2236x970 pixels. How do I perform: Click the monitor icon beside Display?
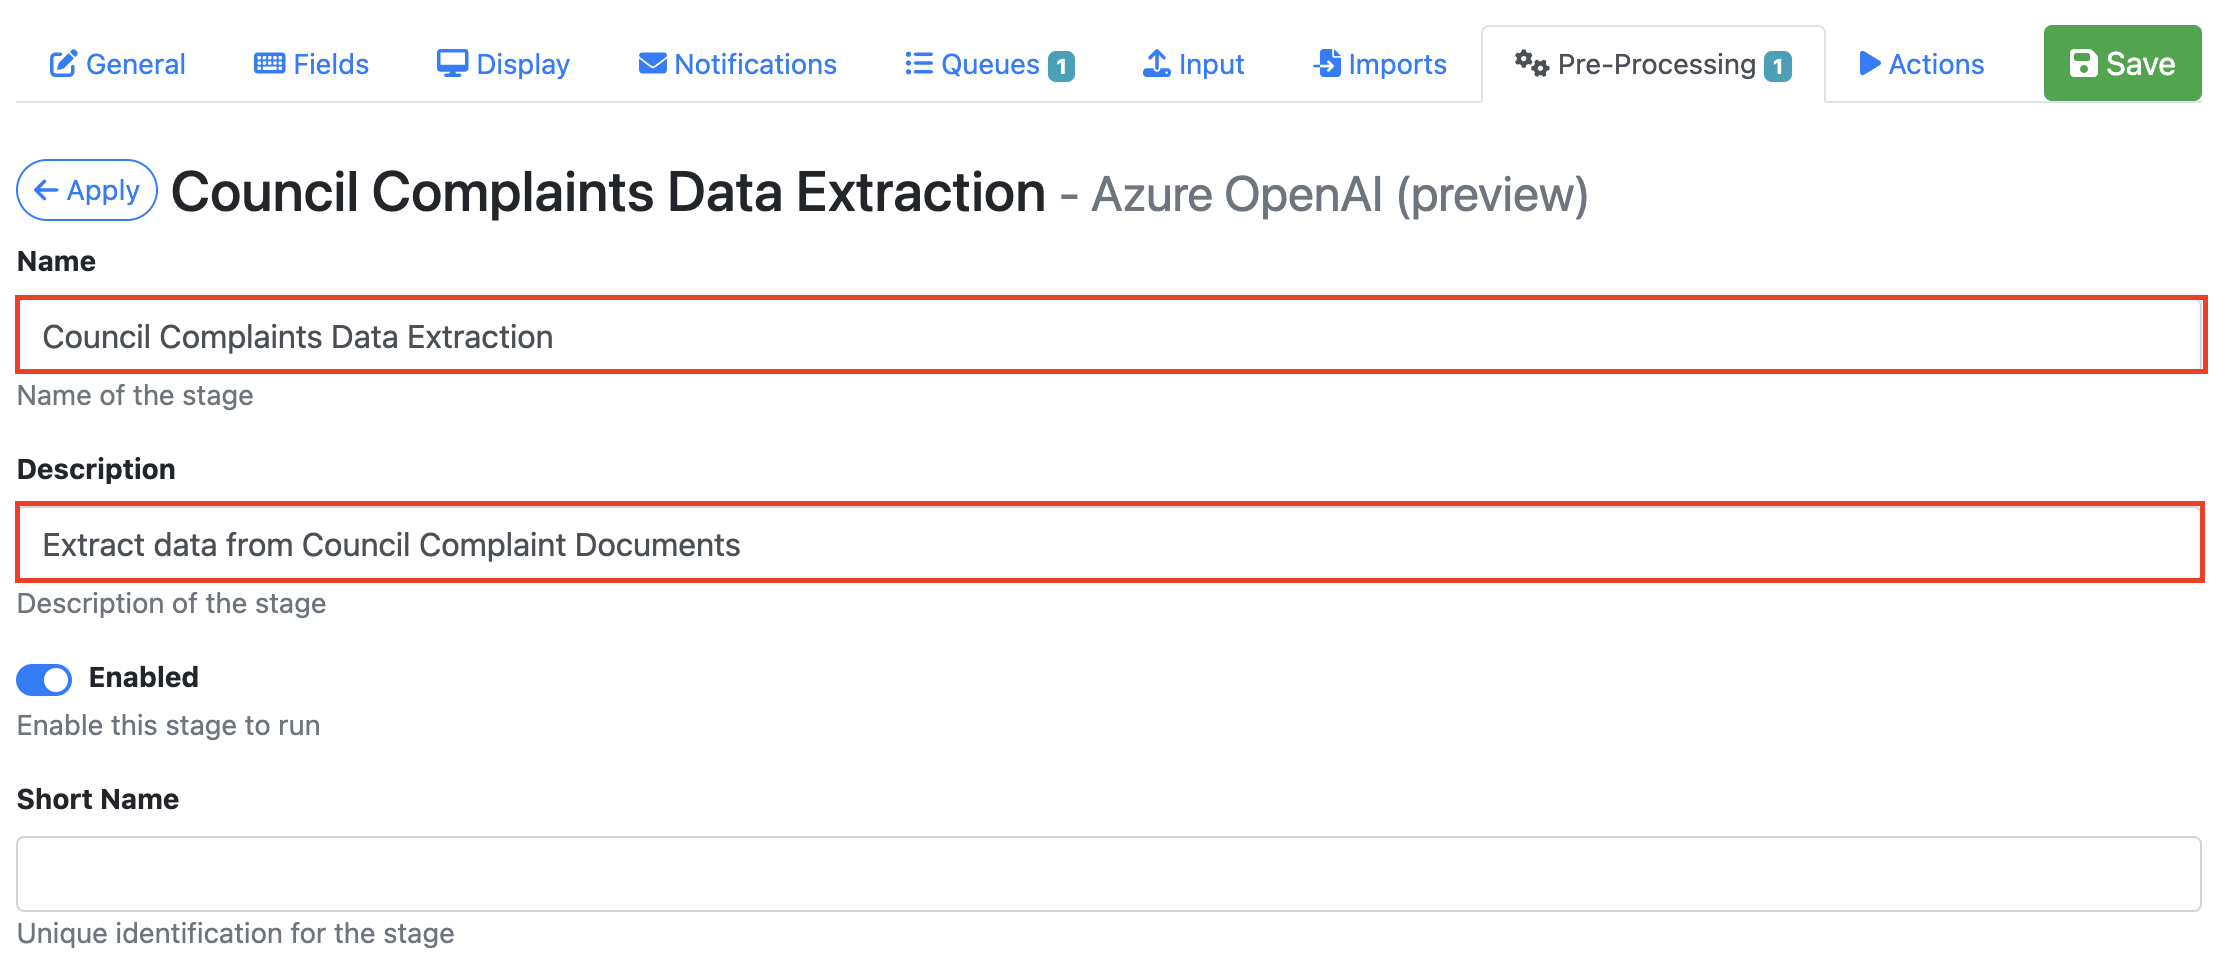tap(452, 64)
